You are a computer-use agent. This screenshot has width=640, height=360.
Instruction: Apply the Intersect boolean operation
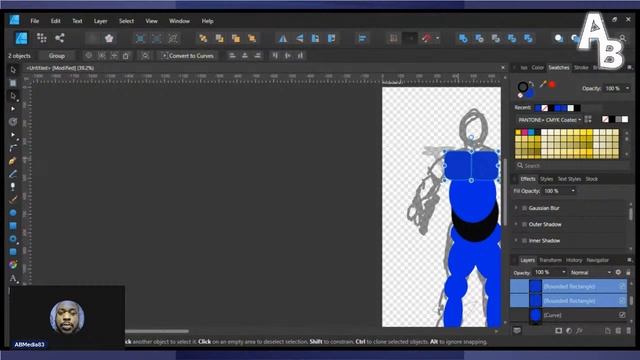(x=496, y=38)
